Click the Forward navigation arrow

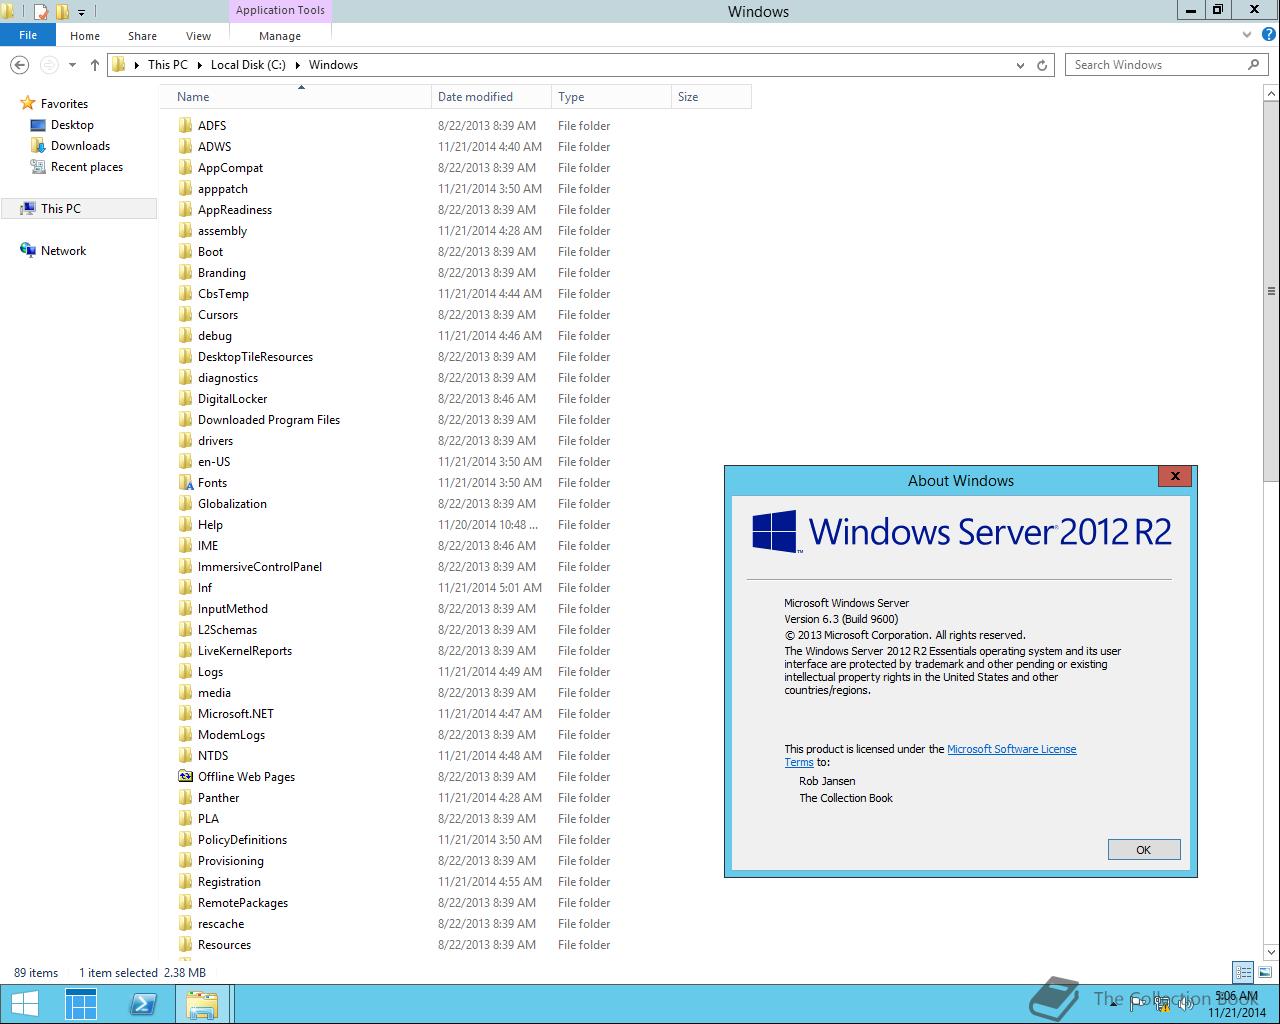(48, 65)
